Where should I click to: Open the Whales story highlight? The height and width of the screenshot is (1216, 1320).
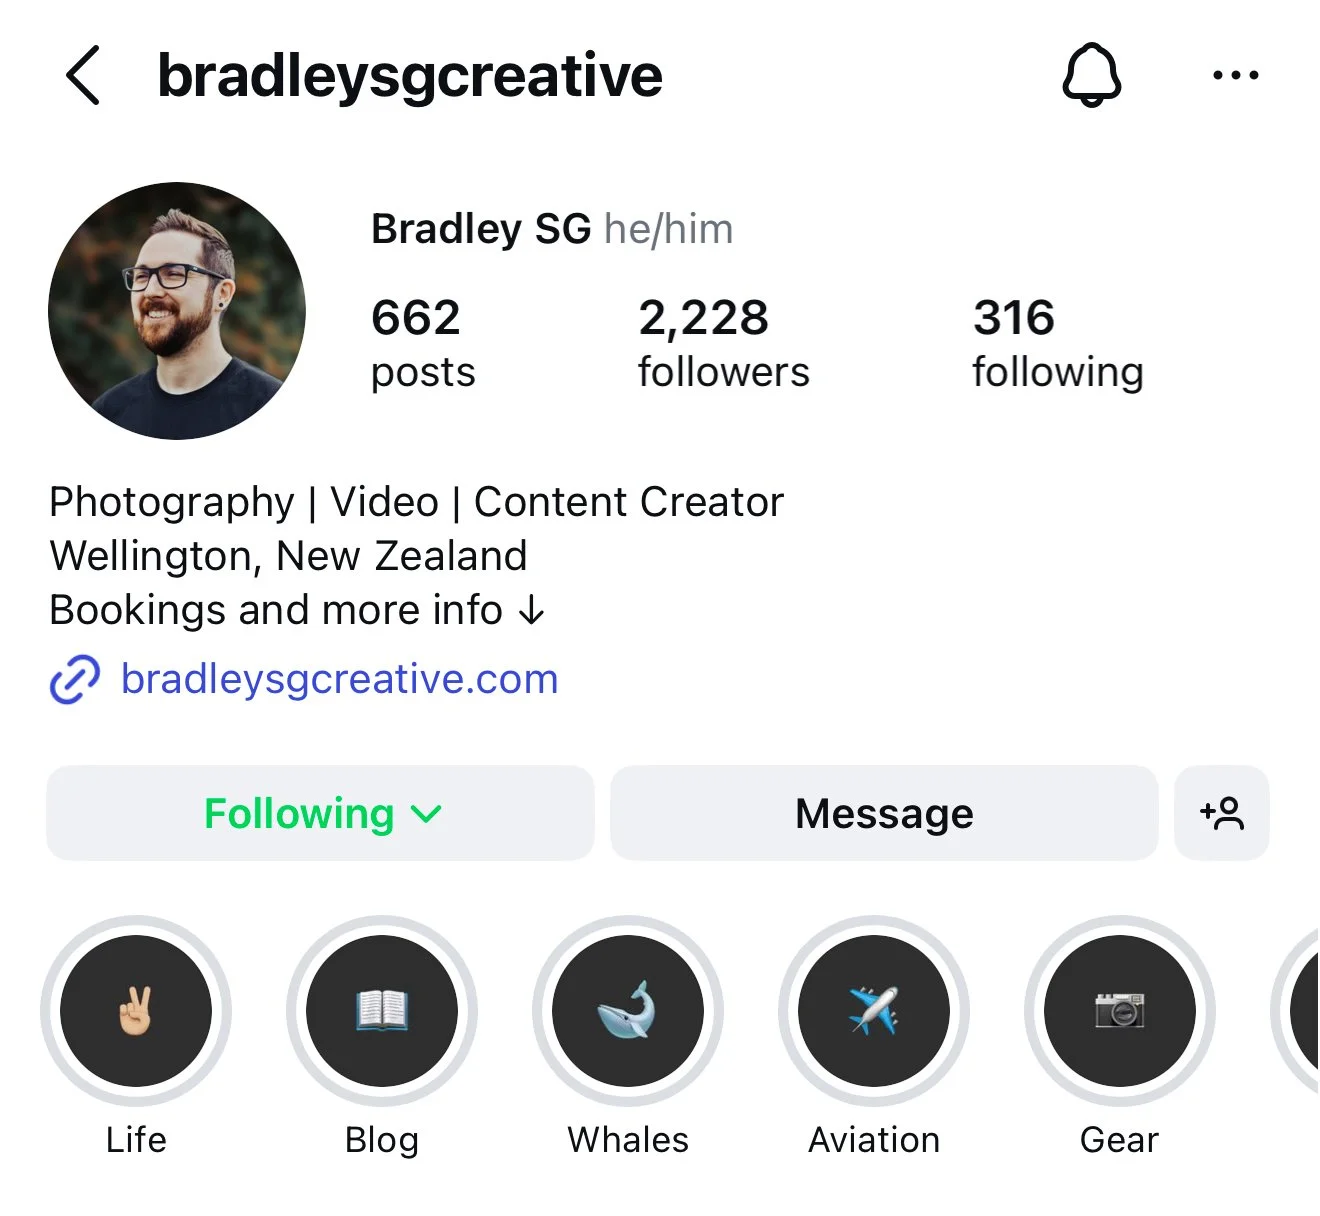point(628,1011)
